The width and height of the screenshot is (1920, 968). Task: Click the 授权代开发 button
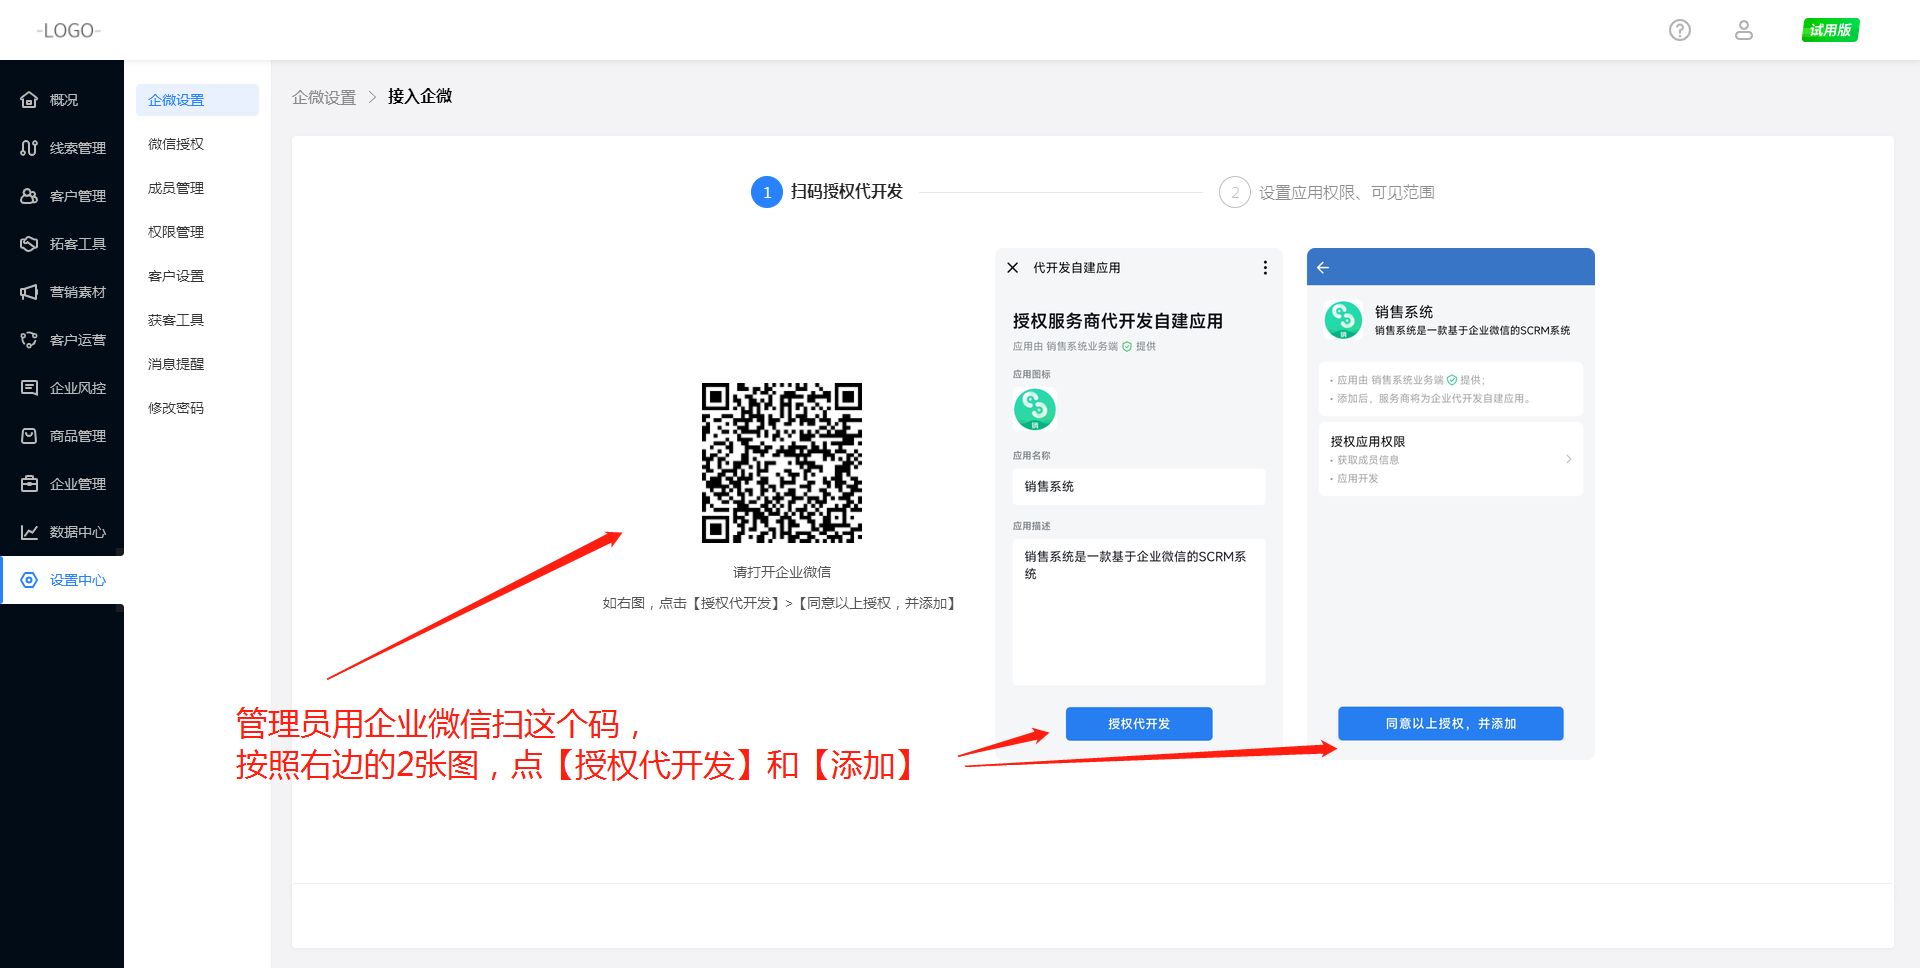[x=1139, y=724]
